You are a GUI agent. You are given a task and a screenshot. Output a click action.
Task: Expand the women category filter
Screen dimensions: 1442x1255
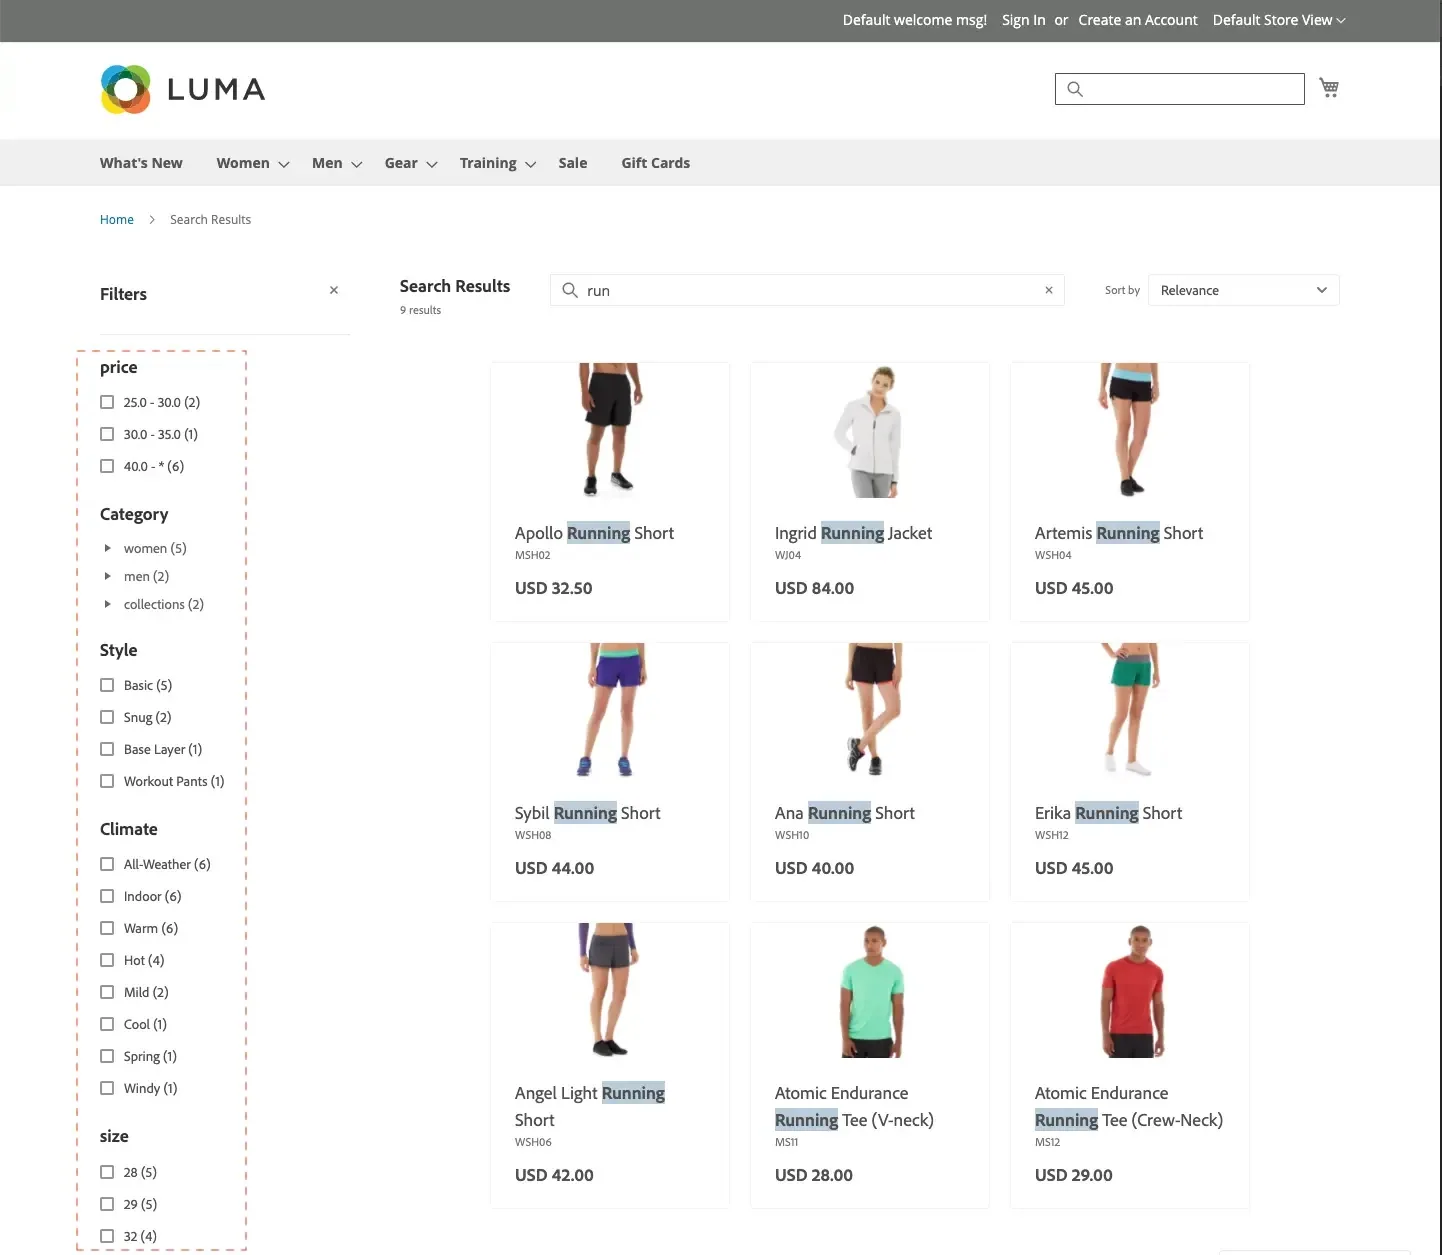(108, 548)
